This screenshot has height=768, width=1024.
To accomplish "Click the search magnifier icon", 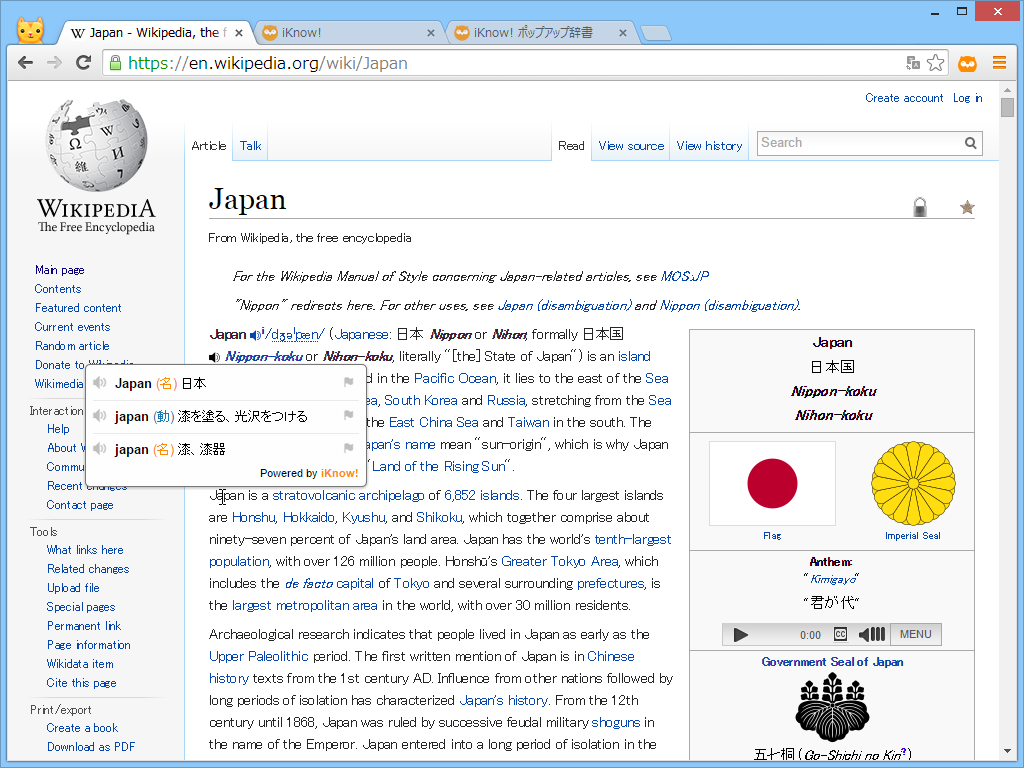I will click(971, 143).
